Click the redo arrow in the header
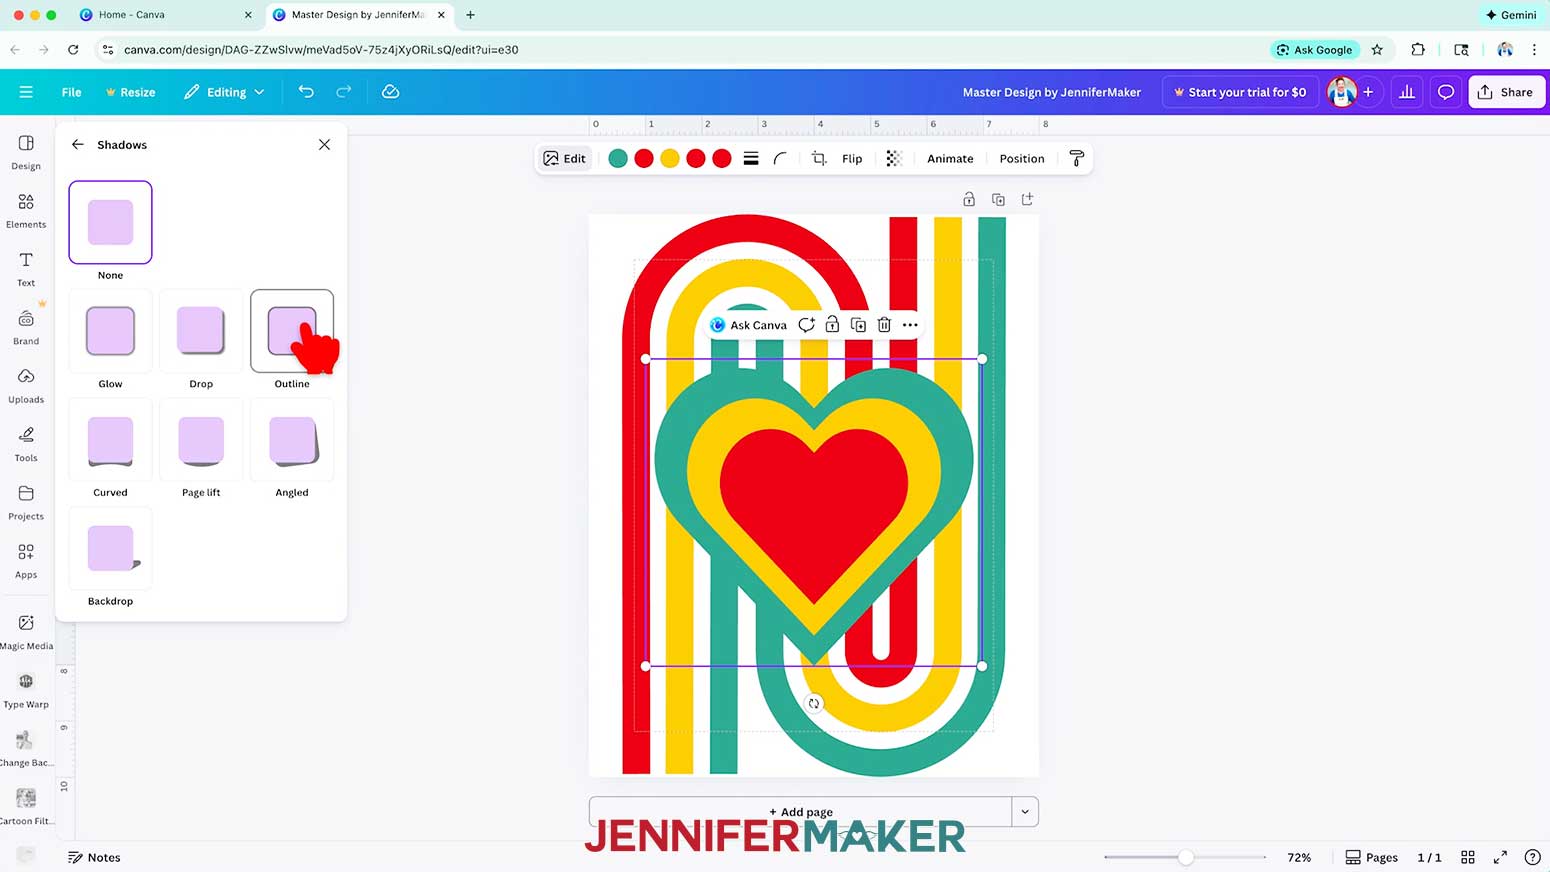 pos(343,92)
